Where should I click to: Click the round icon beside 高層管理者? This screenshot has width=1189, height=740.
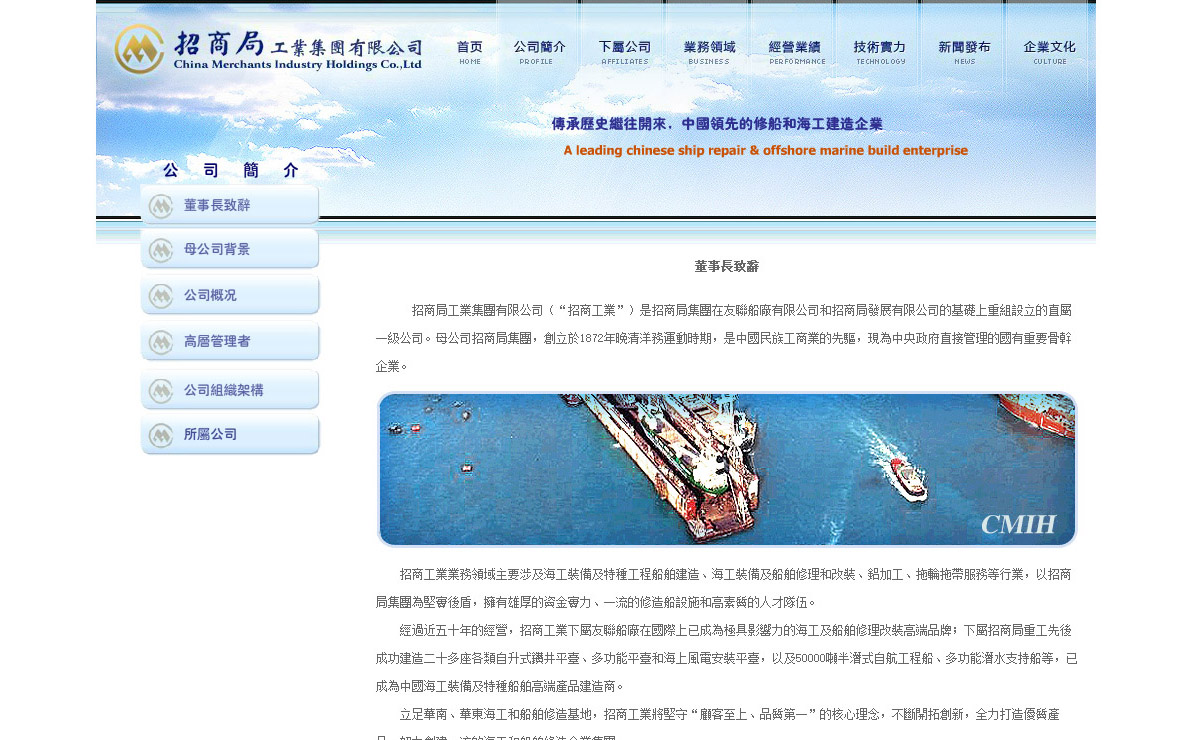161,343
